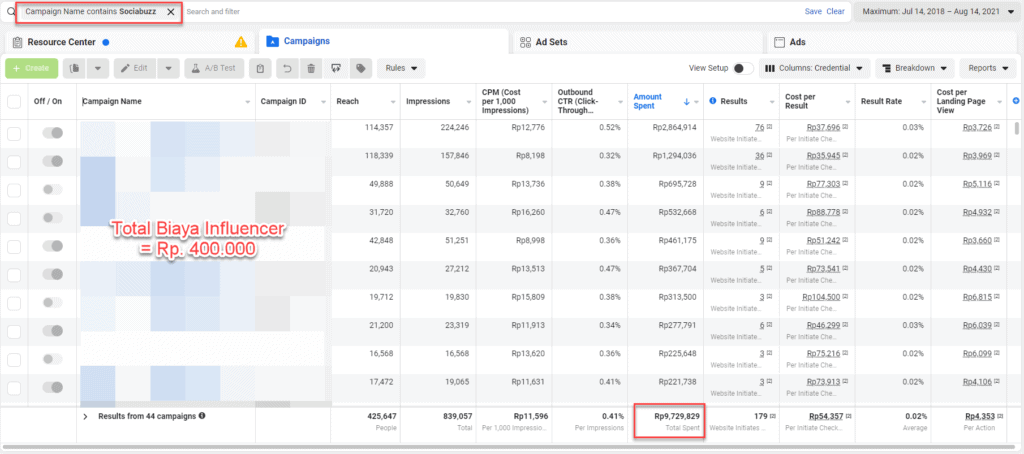The image size is (1024, 454).
Task: Click the Save filter link
Action: coord(813,12)
